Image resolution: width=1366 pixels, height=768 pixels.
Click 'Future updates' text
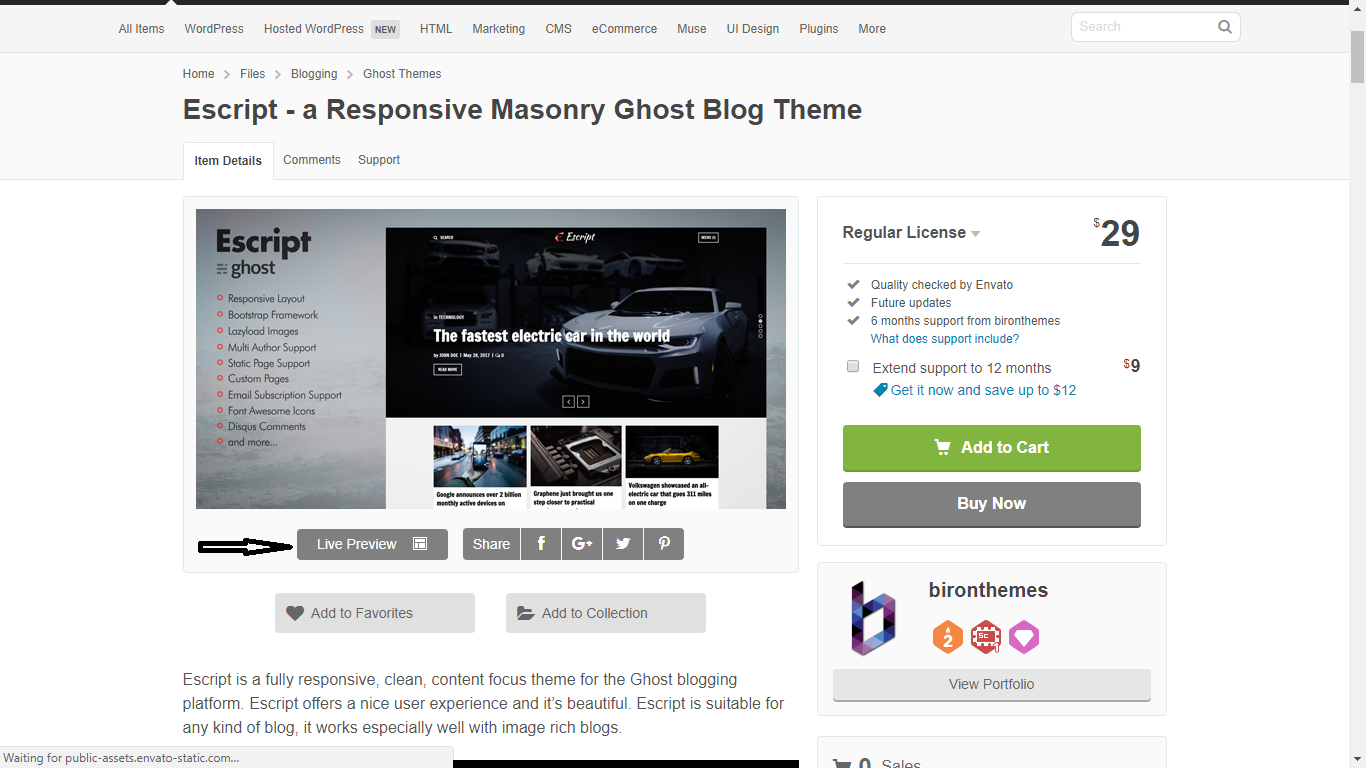tap(911, 303)
